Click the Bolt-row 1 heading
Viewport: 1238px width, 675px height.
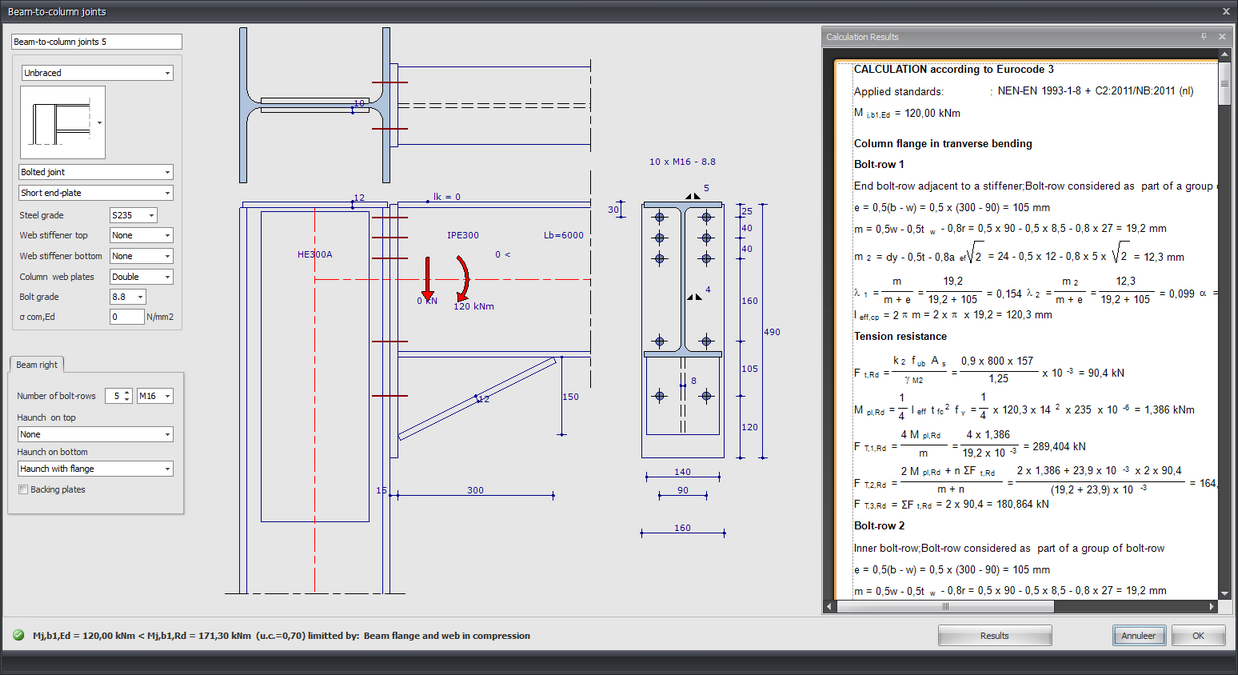point(879,164)
